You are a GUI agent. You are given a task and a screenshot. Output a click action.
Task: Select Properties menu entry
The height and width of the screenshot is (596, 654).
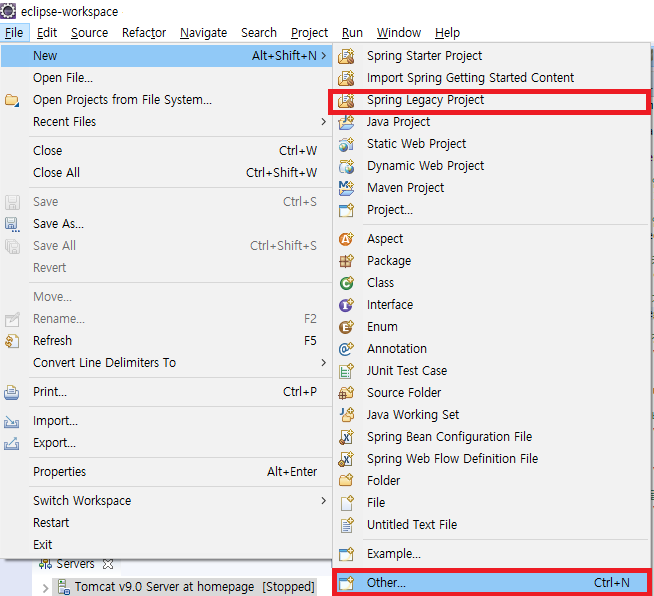click(x=166, y=472)
